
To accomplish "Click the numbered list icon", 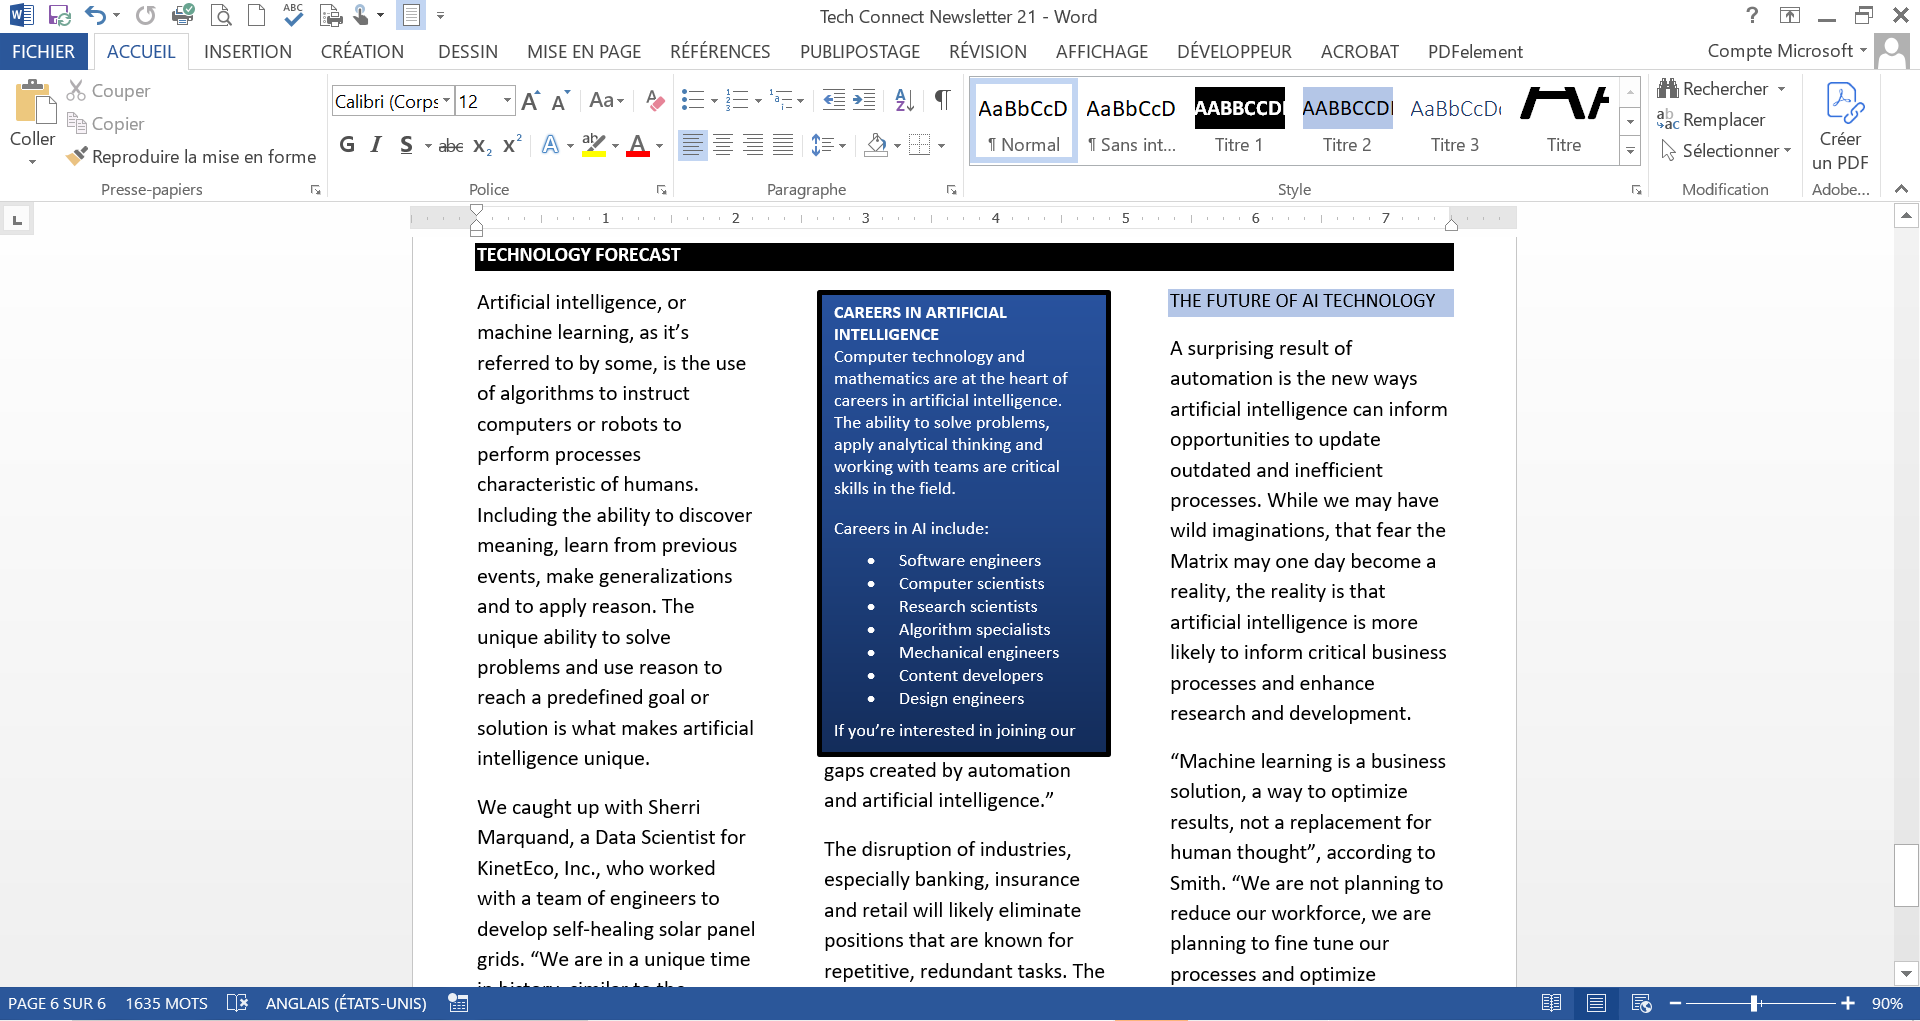I will [737, 100].
